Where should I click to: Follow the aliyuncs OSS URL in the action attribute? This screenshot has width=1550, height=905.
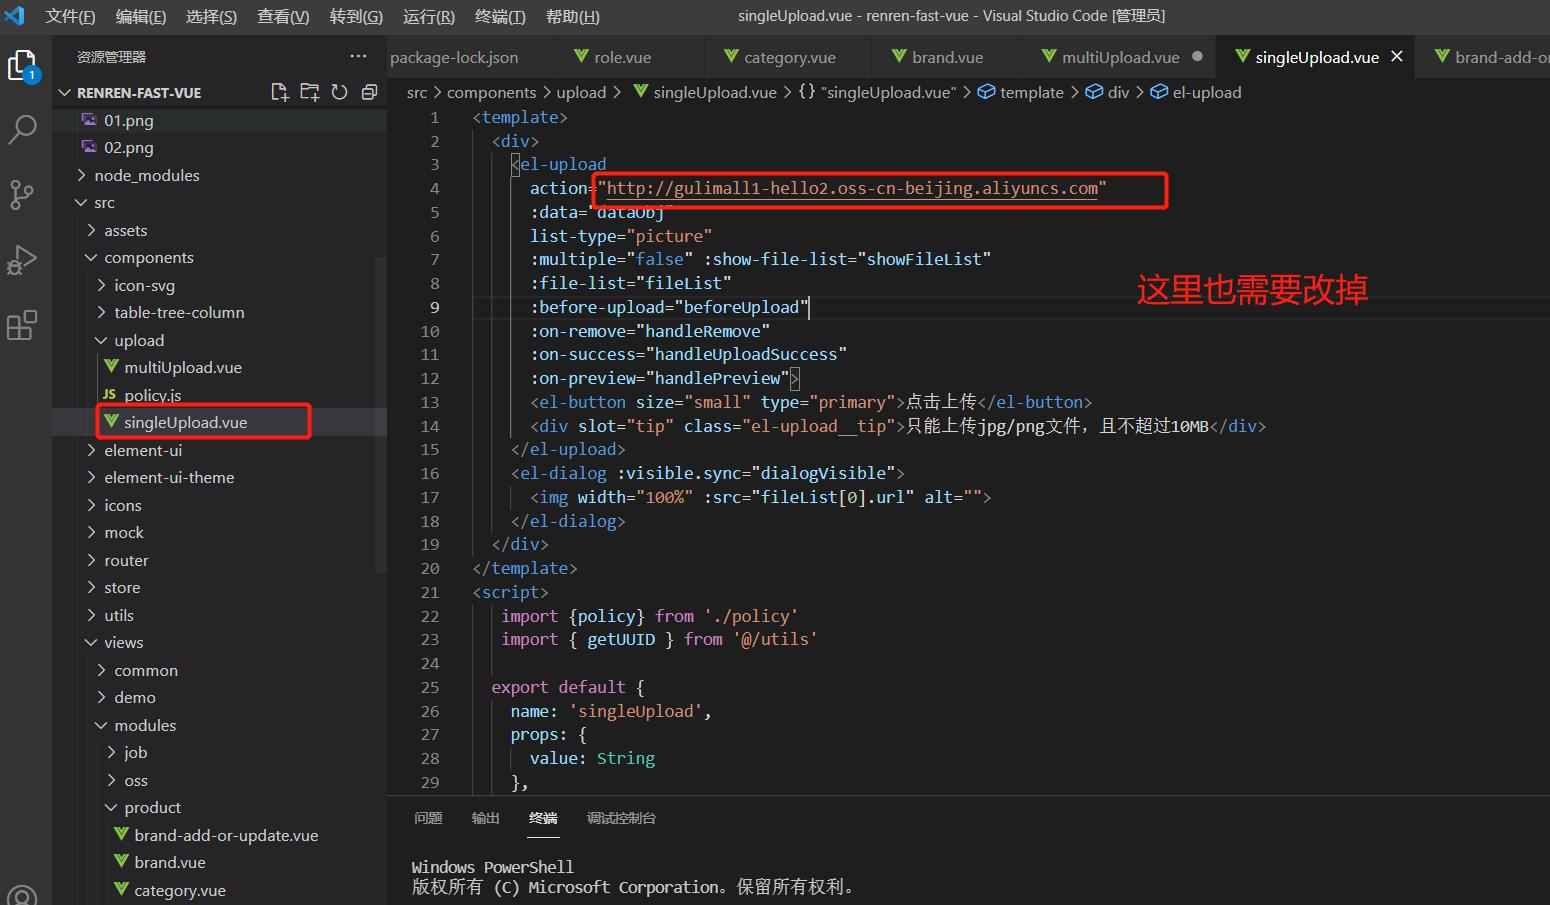852,188
